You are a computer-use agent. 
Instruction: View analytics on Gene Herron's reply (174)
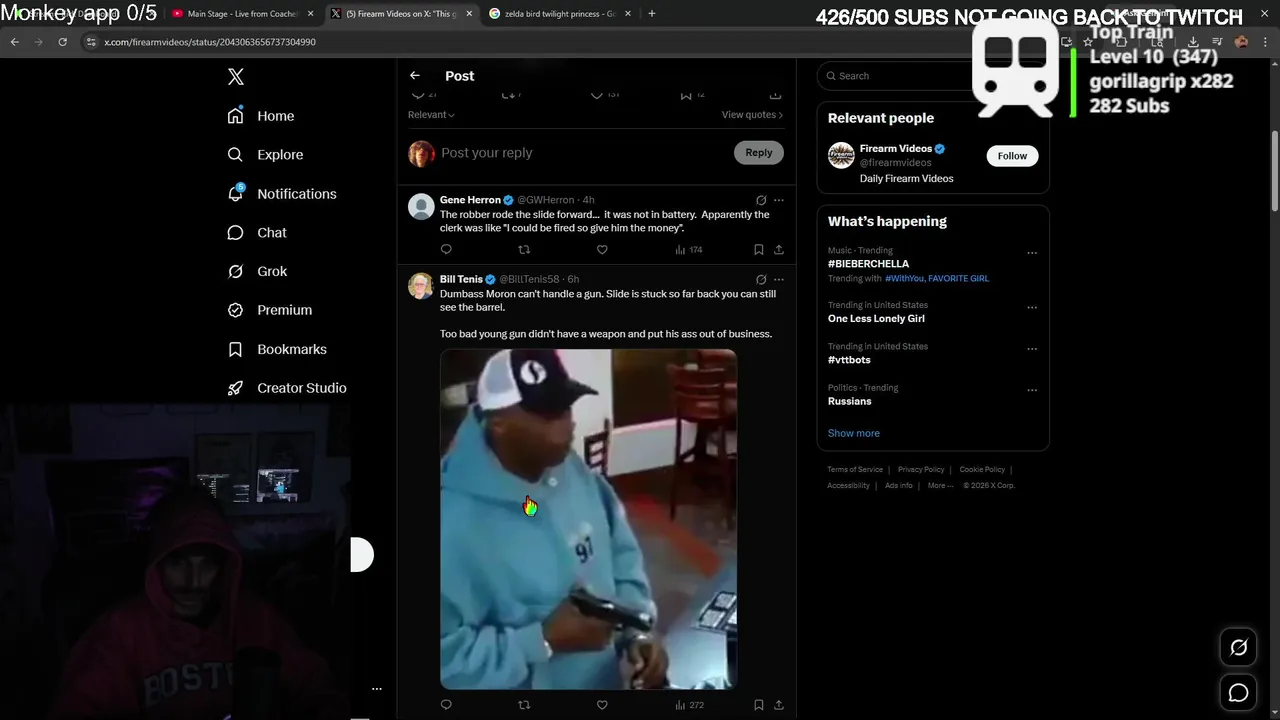(689, 250)
